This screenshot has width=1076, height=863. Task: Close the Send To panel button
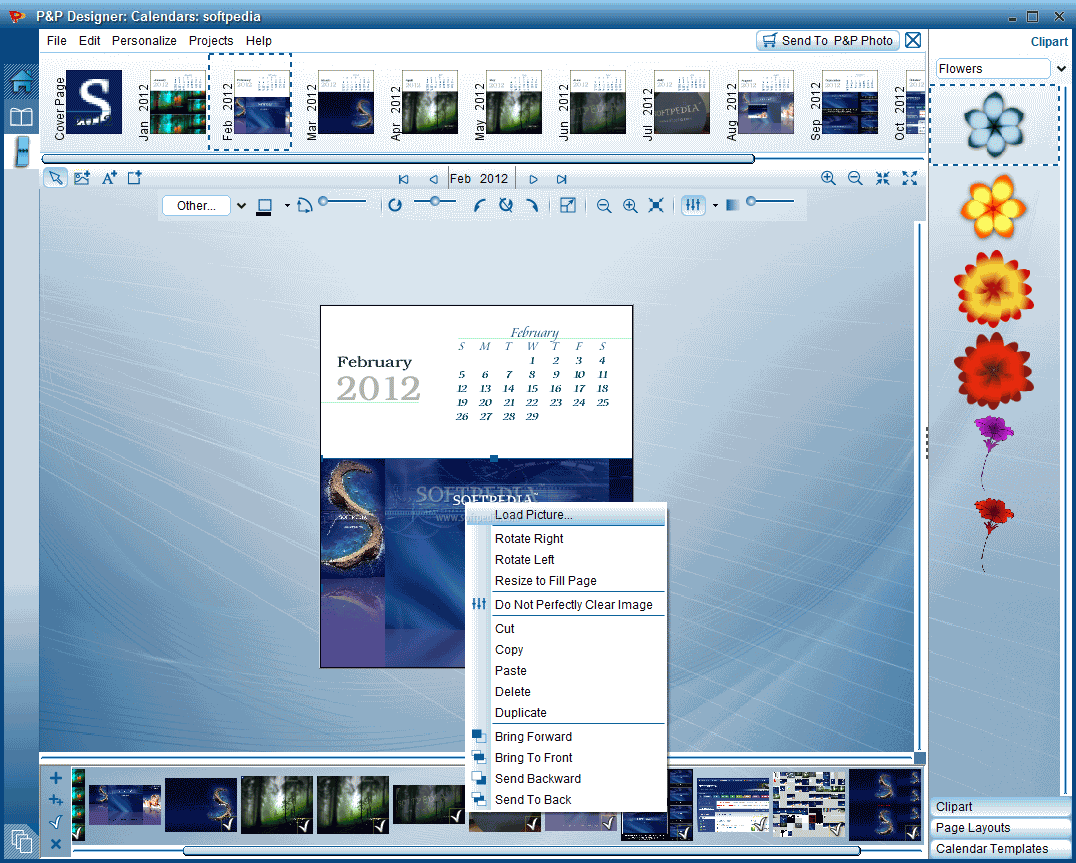point(913,40)
